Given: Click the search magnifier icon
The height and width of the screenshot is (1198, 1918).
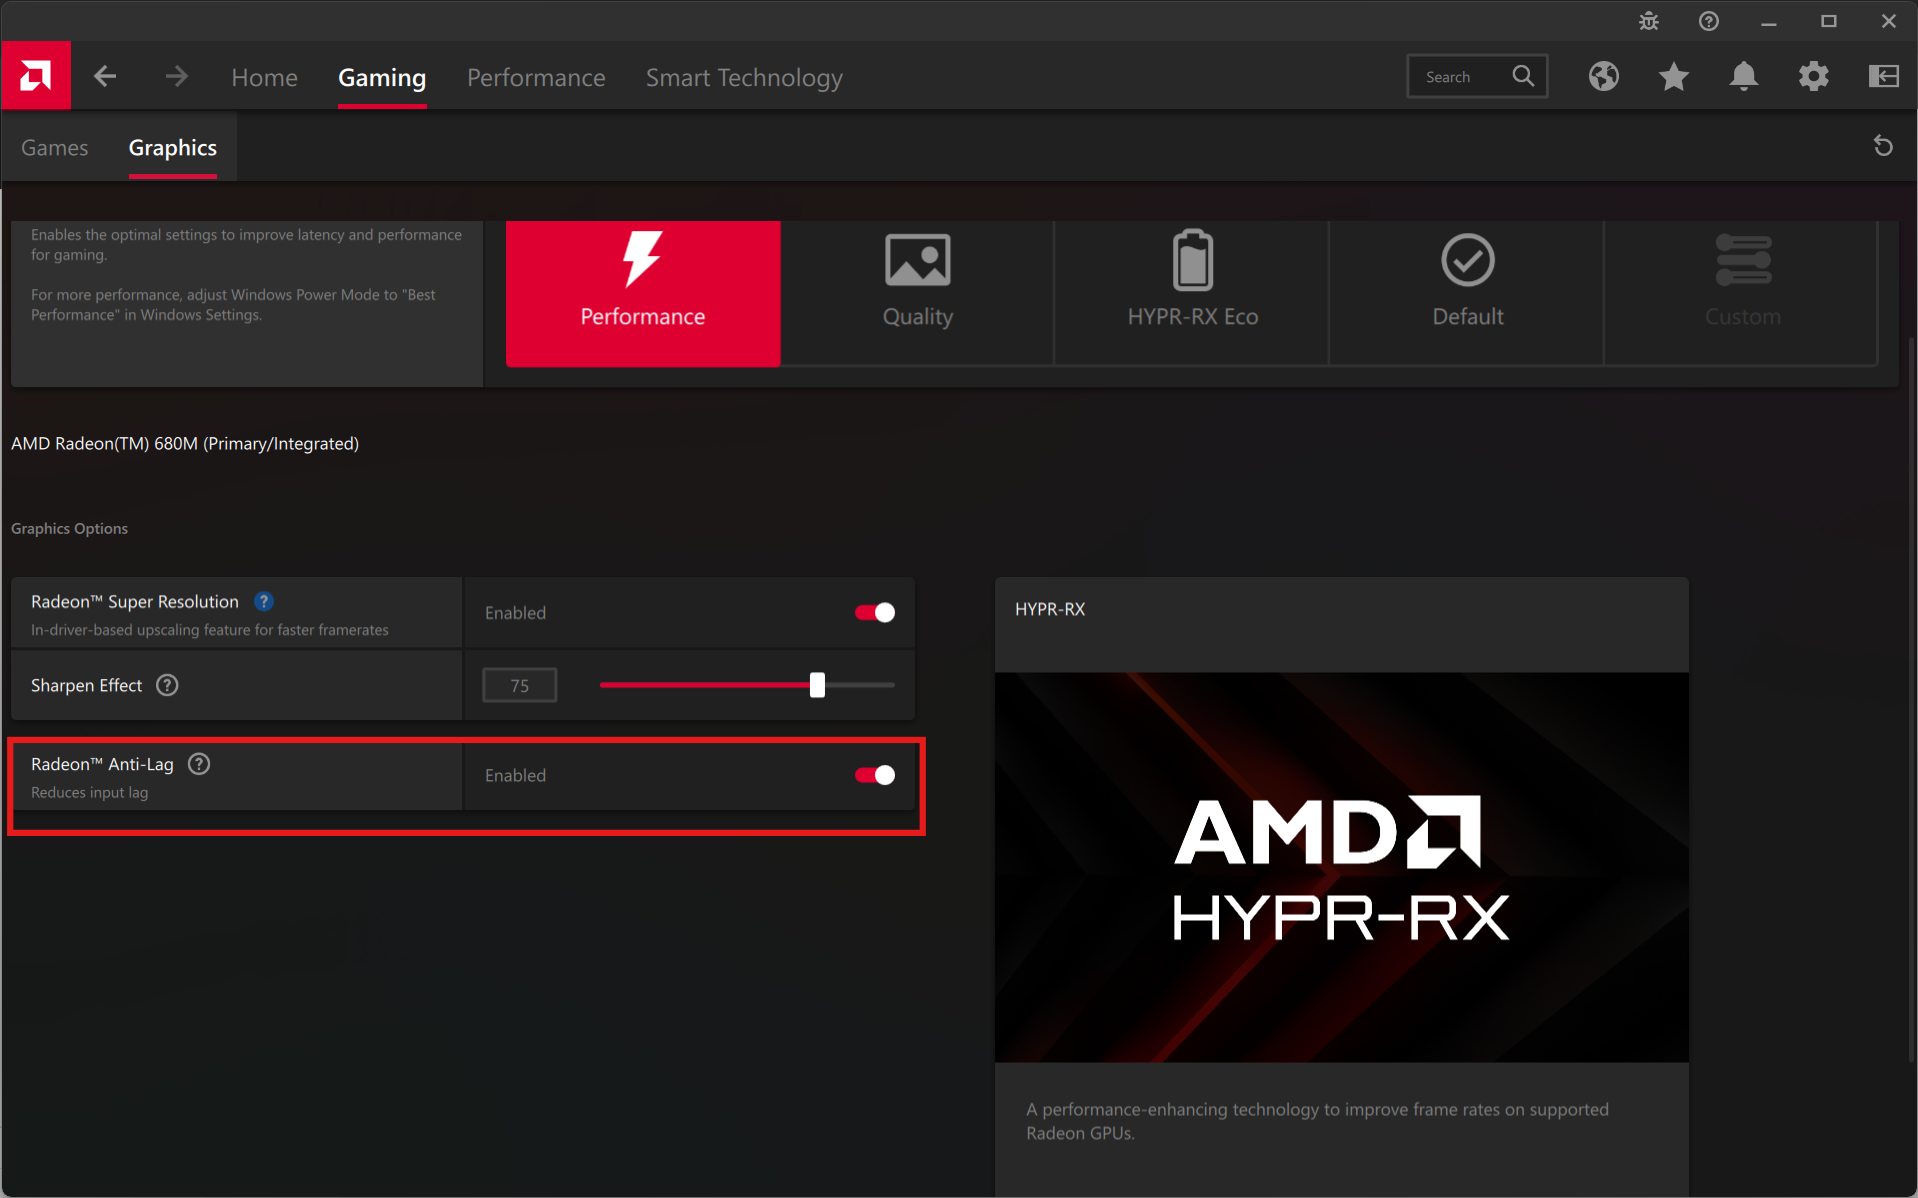Looking at the screenshot, I should [1523, 76].
